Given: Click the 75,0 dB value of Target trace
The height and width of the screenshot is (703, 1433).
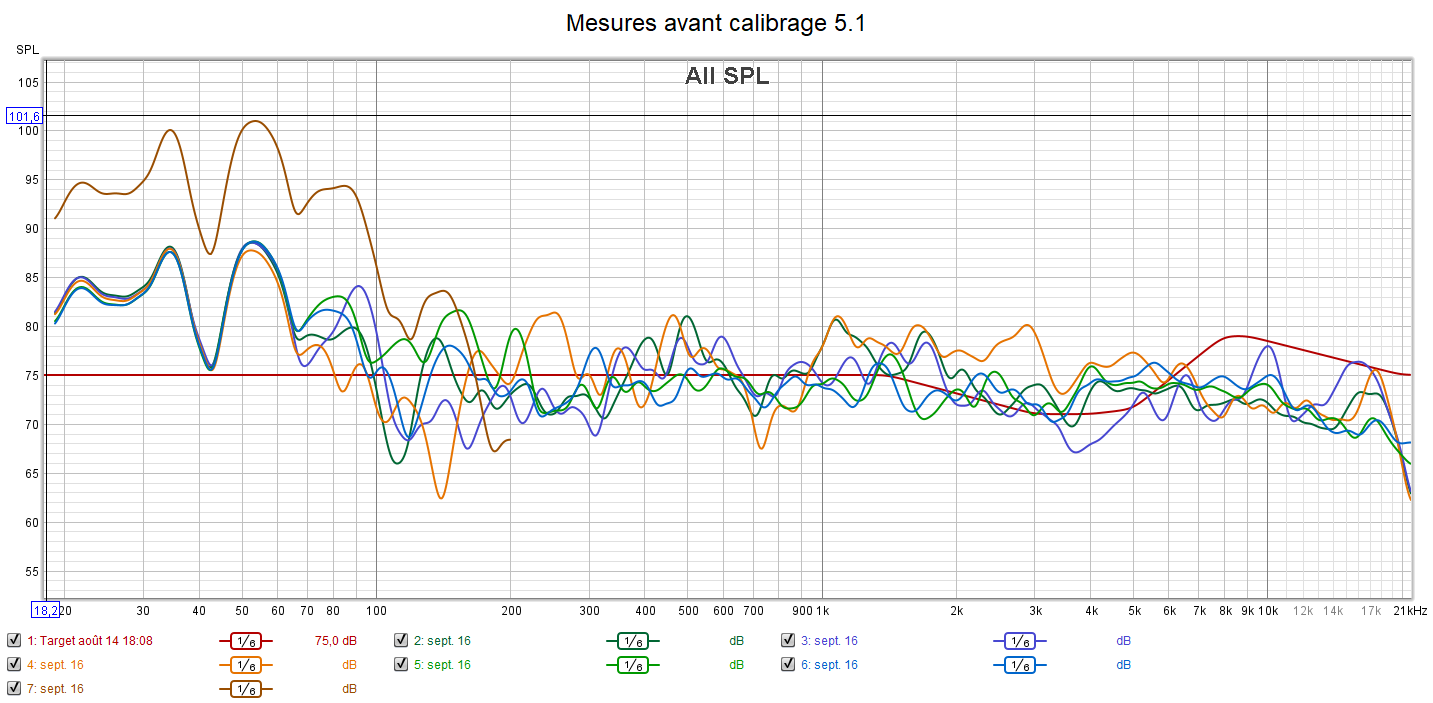Looking at the screenshot, I should coord(342,641).
